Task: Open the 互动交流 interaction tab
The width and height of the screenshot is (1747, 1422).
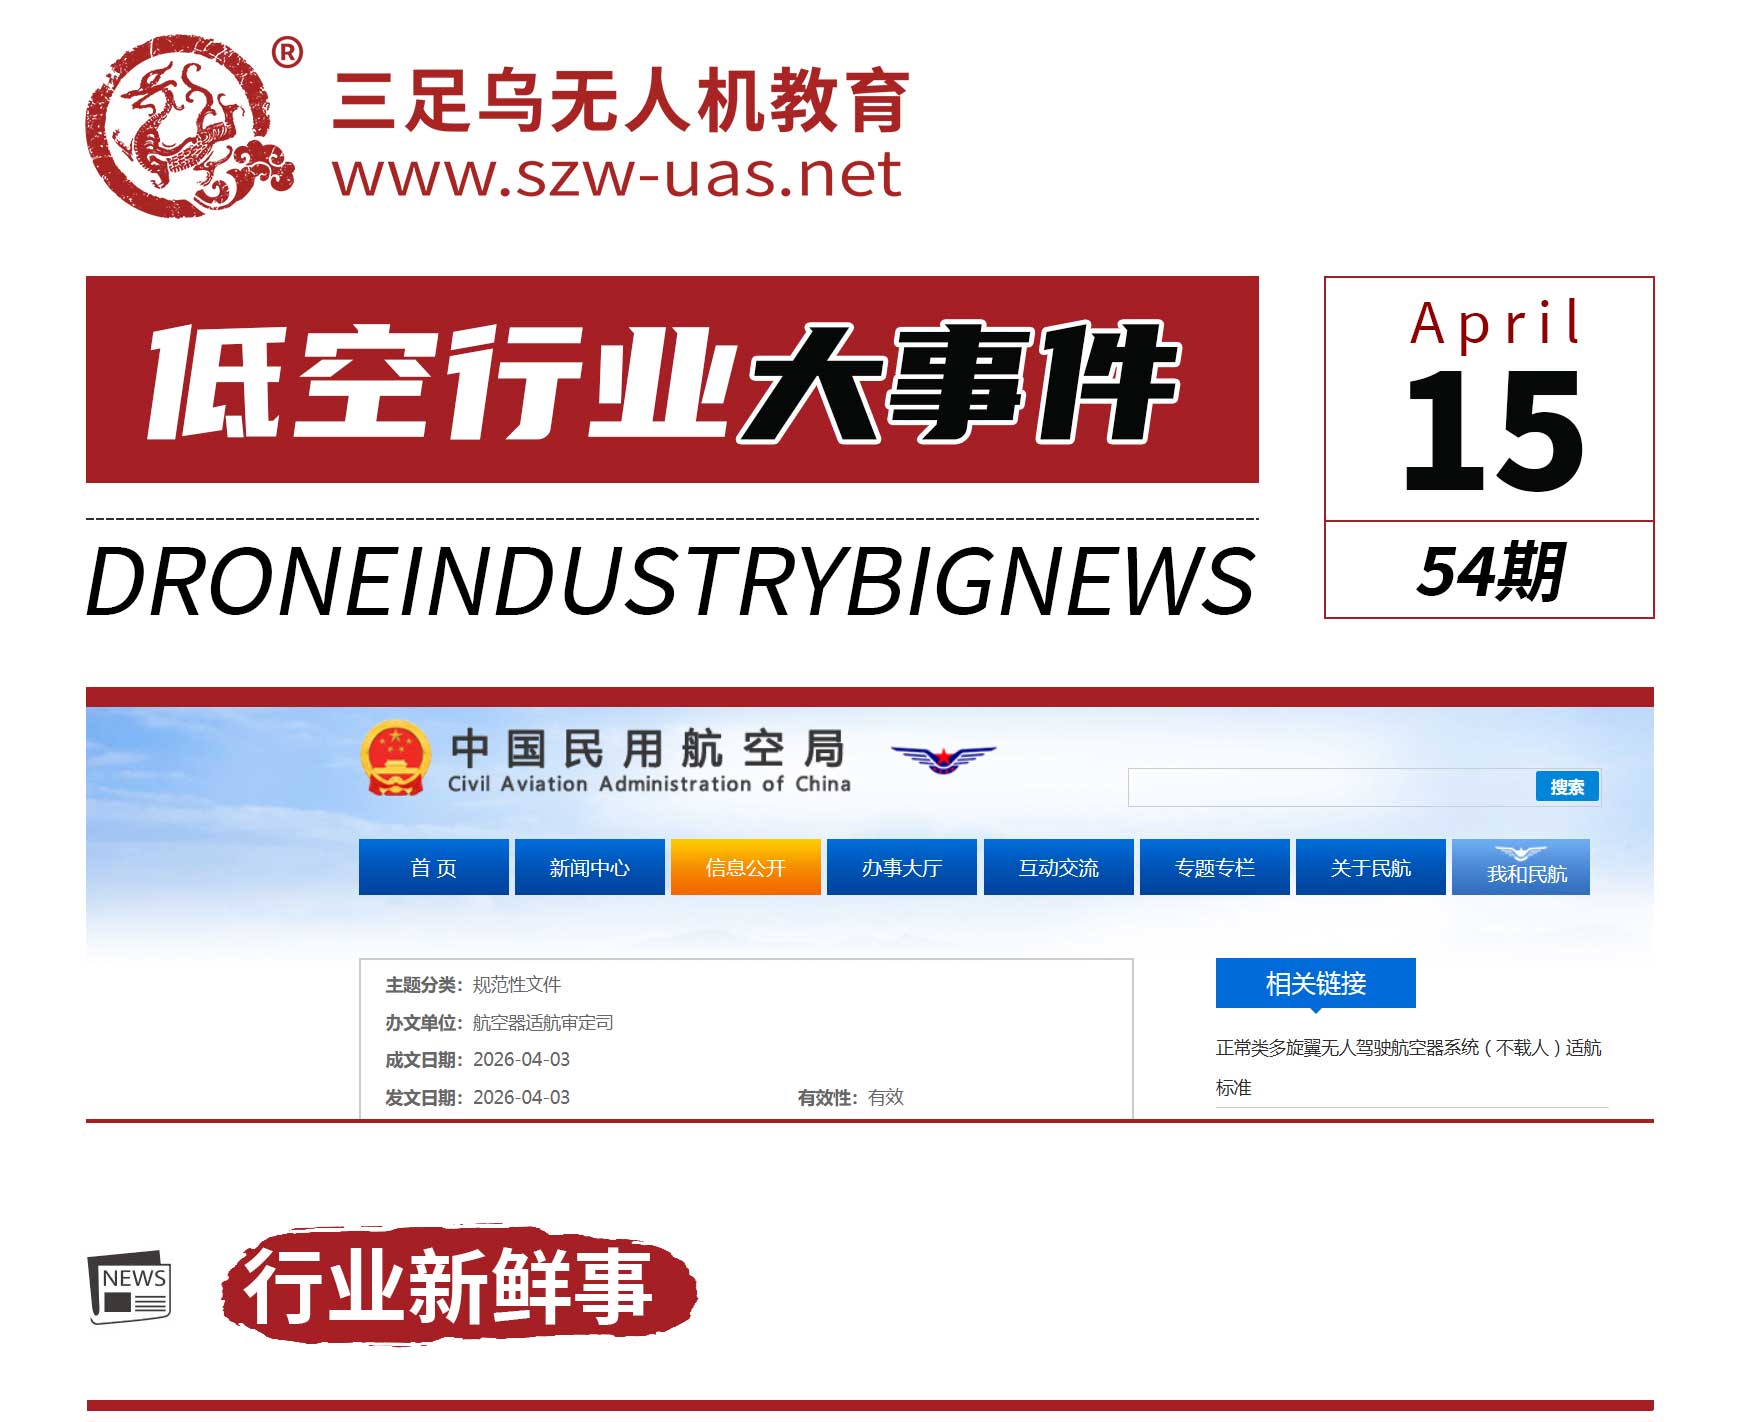Action: click(1058, 867)
